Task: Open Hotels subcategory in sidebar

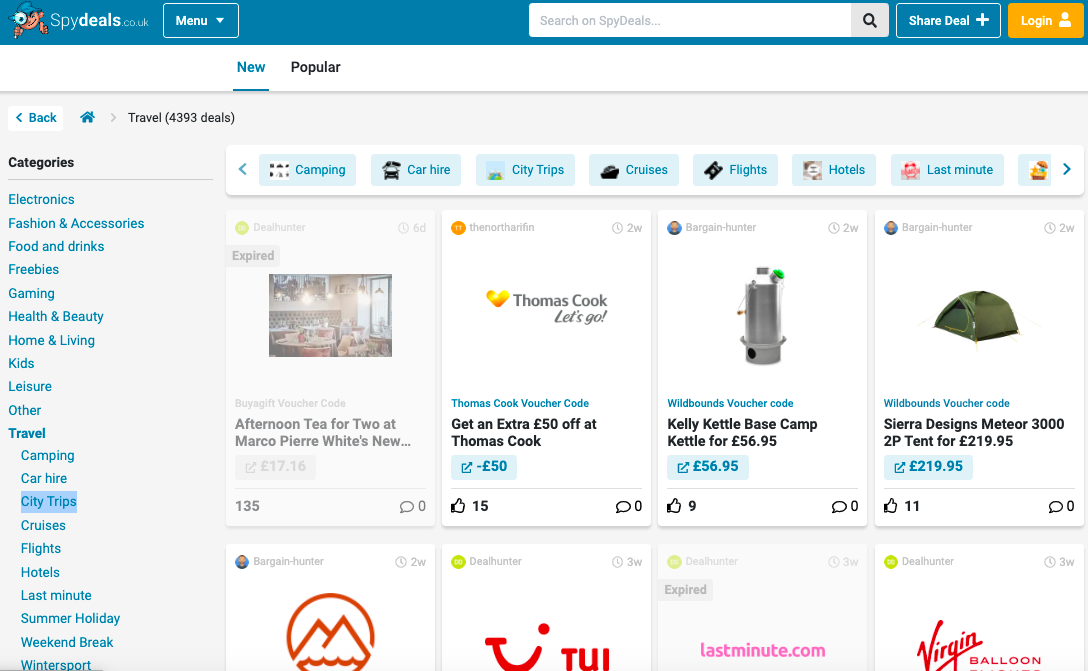Action: click(x=40, y=572)
